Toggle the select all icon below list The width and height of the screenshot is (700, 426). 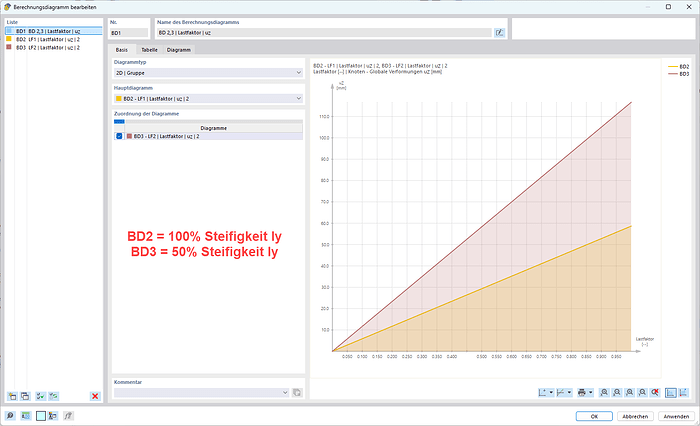click(x=41, y=397)
